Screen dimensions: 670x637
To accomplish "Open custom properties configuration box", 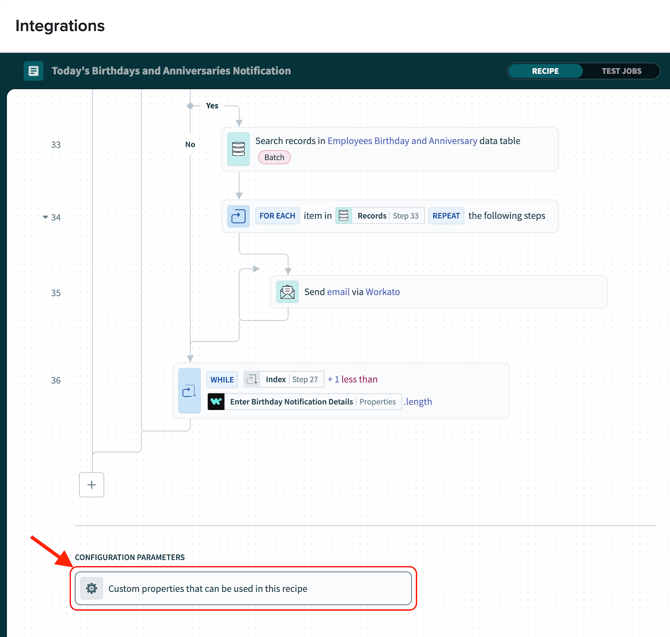I will pos(244,589).
